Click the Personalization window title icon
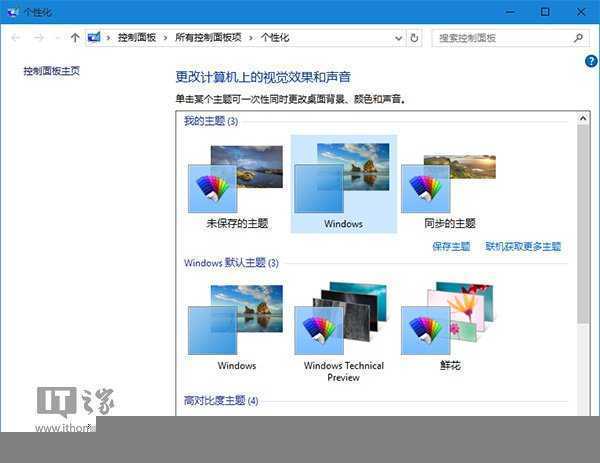The height and width of the screenshot is (463, 600). click(13, 12)
